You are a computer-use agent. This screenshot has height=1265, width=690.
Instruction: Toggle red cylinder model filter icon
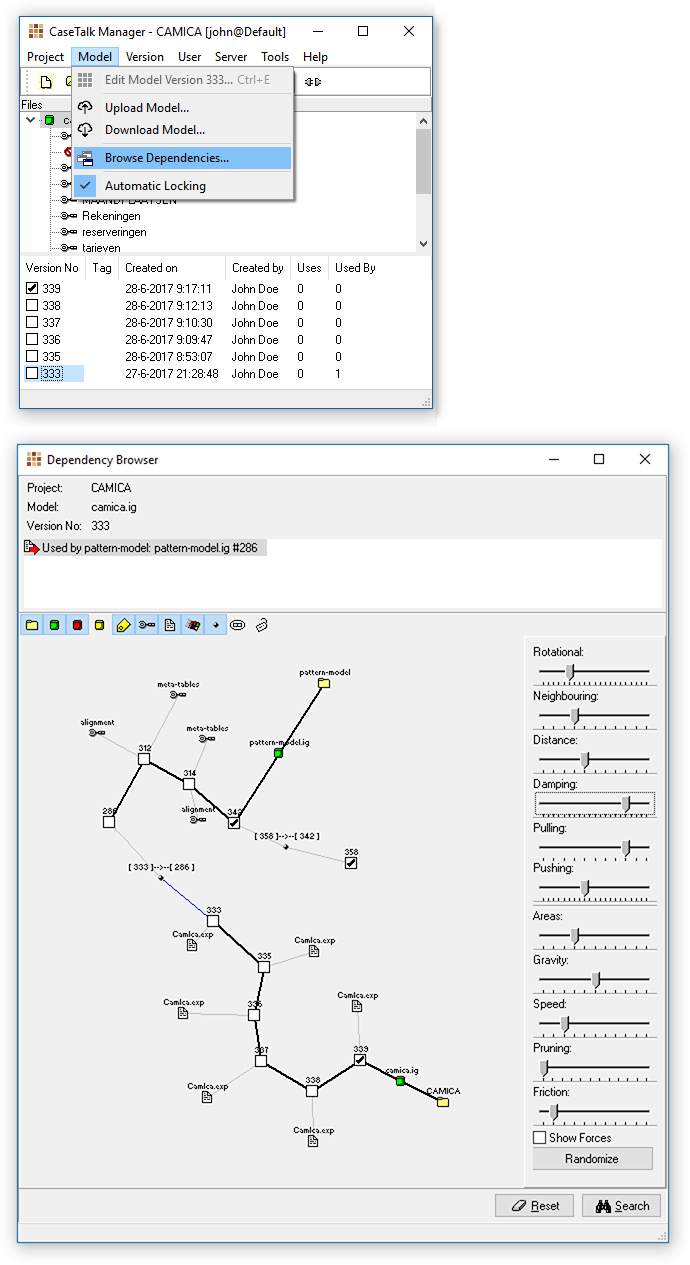click(77, 625)
